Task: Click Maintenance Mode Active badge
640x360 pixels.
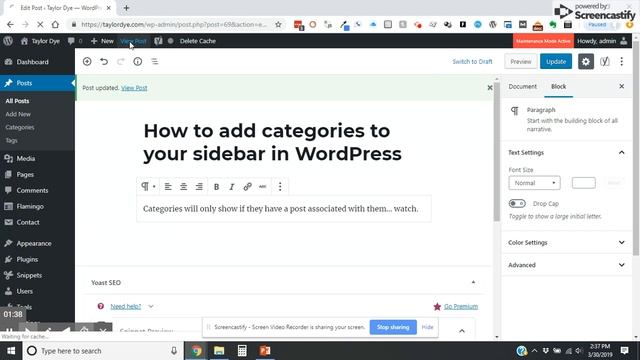Action: tap(543, 41)
